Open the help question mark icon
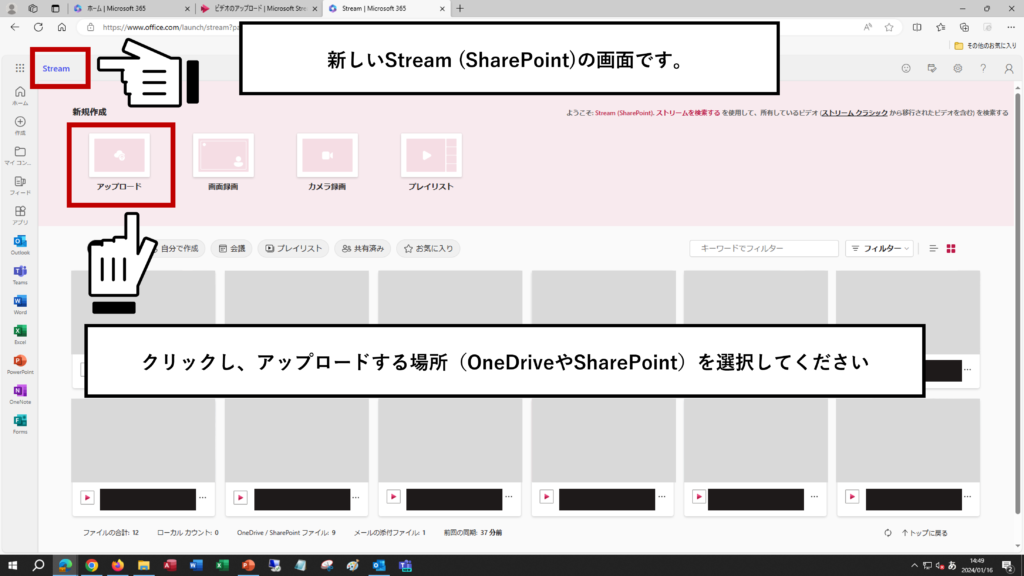Image resolution: width=1024 pixels, height=576 pixels. pyautogui.click(x=983, y=68)
